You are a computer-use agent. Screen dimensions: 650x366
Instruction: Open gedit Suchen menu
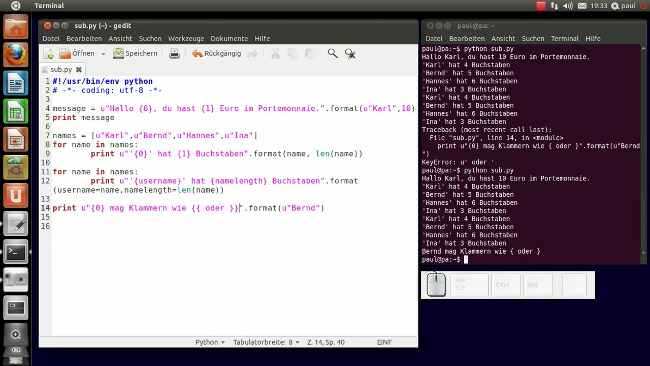[x=150, y=39]
